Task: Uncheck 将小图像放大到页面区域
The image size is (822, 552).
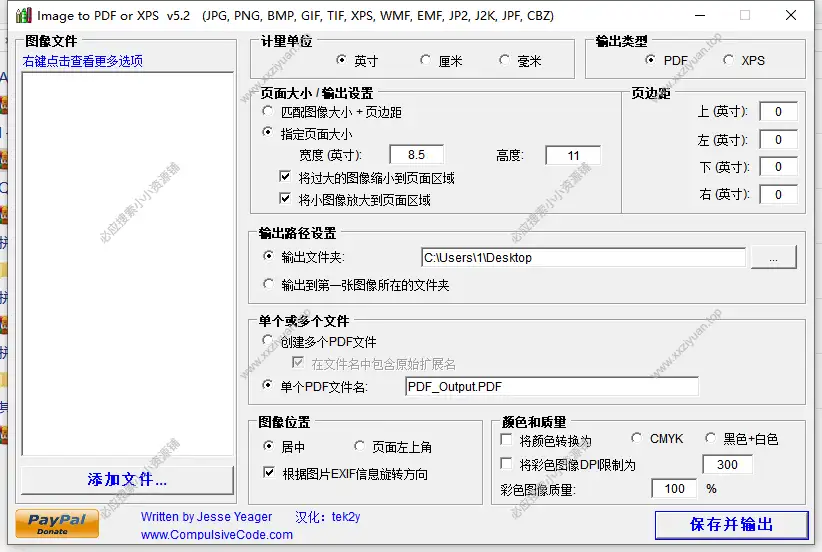Action: [286, 200]
